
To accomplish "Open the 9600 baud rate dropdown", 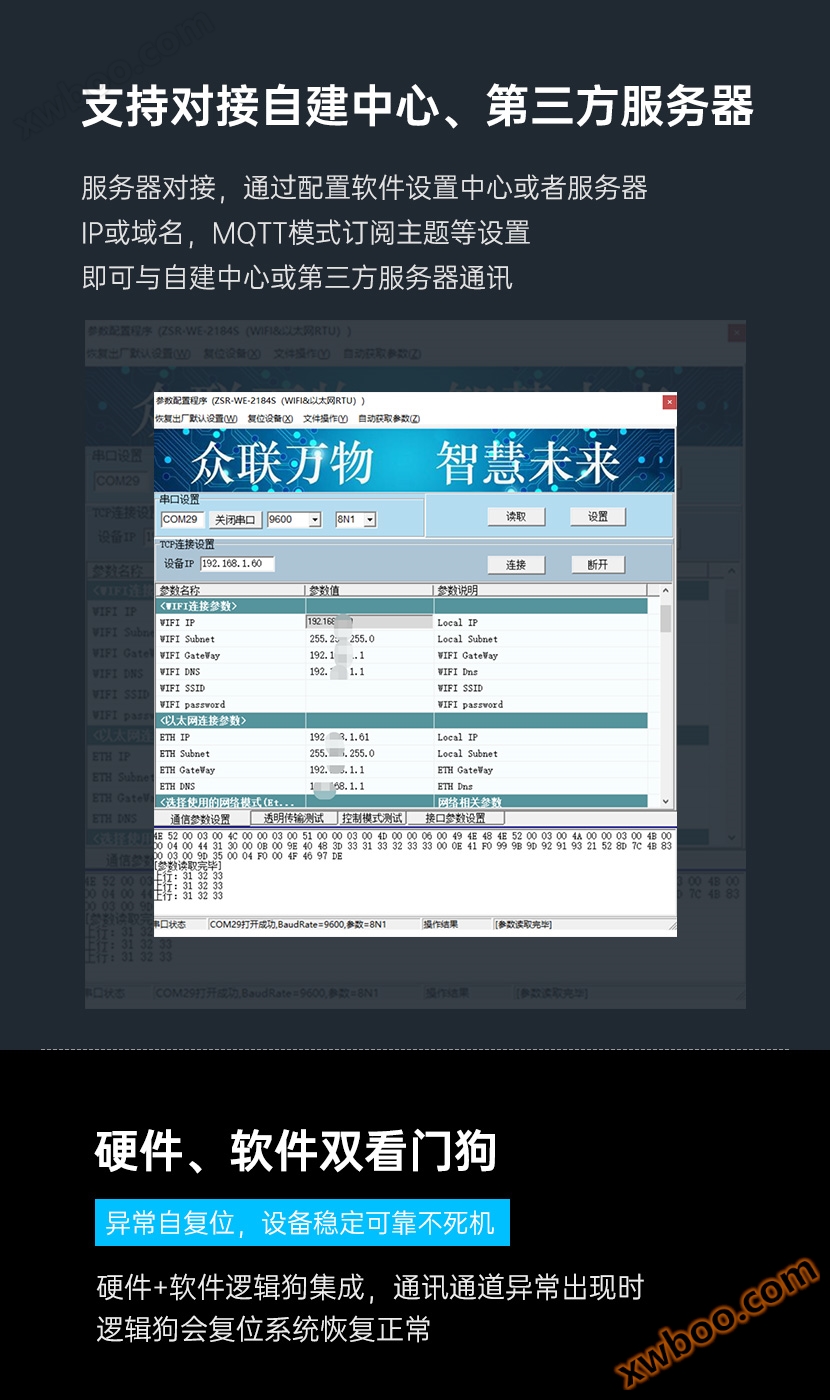I will click(x=315, y=520).
